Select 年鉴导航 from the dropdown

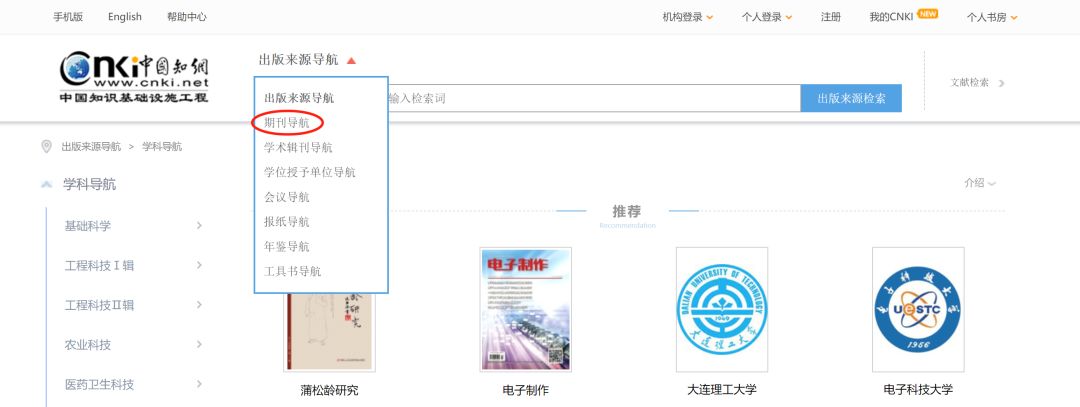287,247
